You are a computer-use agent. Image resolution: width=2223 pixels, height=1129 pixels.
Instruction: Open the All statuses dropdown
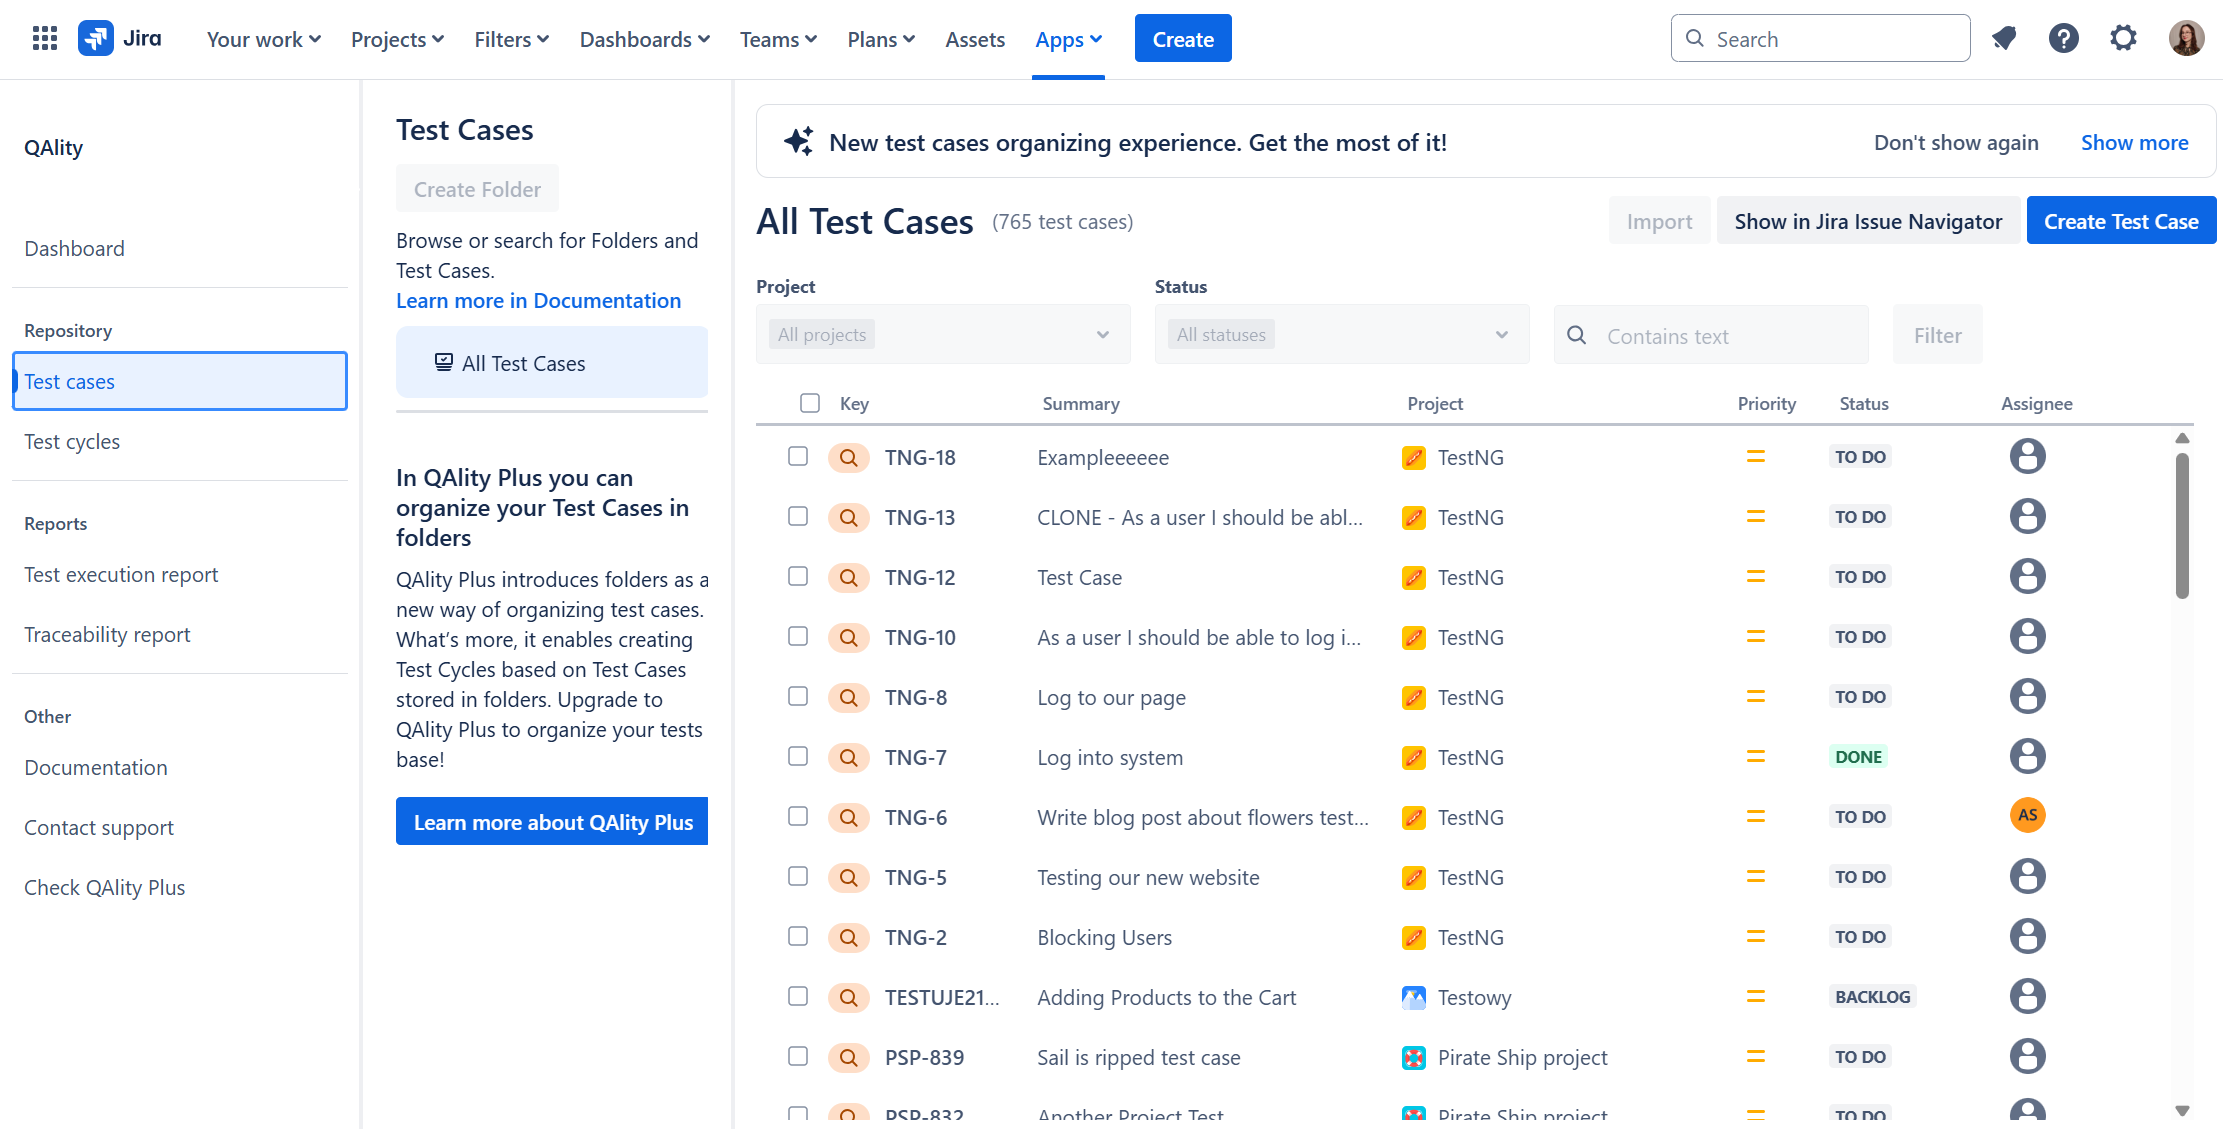click(1342, 334)
